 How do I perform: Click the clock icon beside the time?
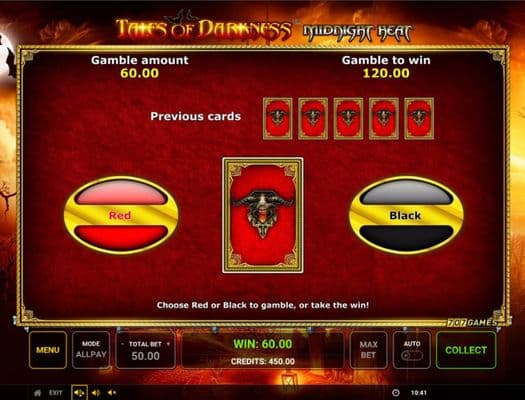point(395,393)
